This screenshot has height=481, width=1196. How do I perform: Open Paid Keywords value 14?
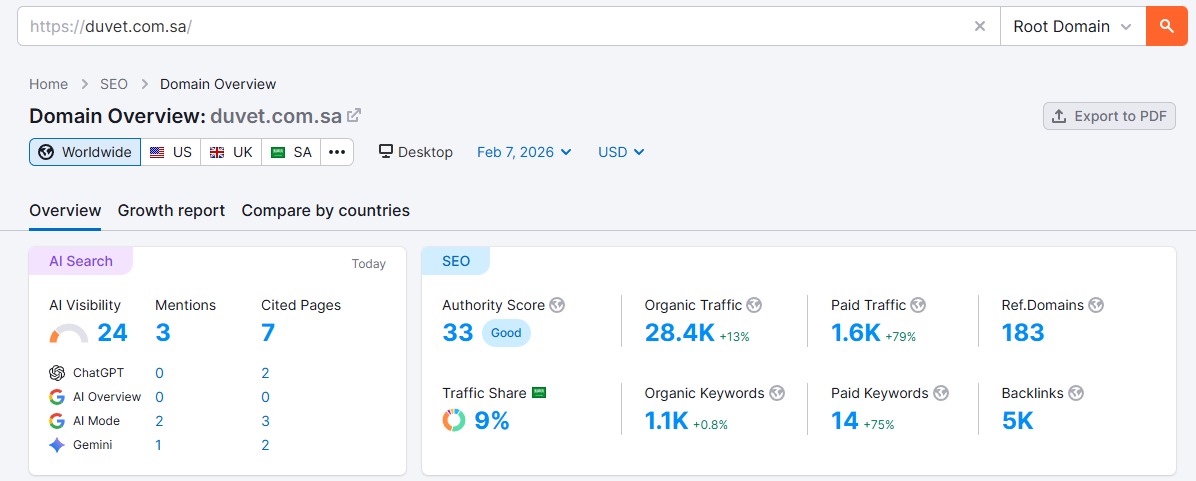pyautogui.click(x=845, y=420)
